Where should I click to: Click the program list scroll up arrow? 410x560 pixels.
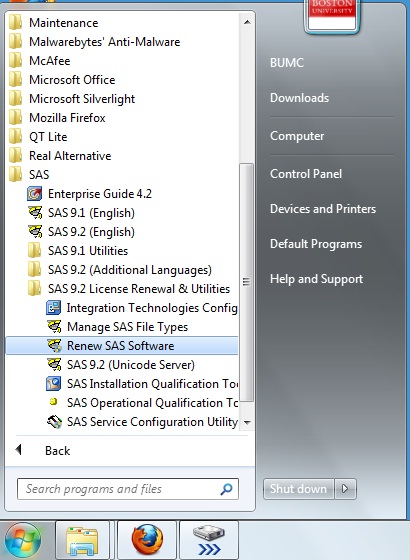(246, 22)
